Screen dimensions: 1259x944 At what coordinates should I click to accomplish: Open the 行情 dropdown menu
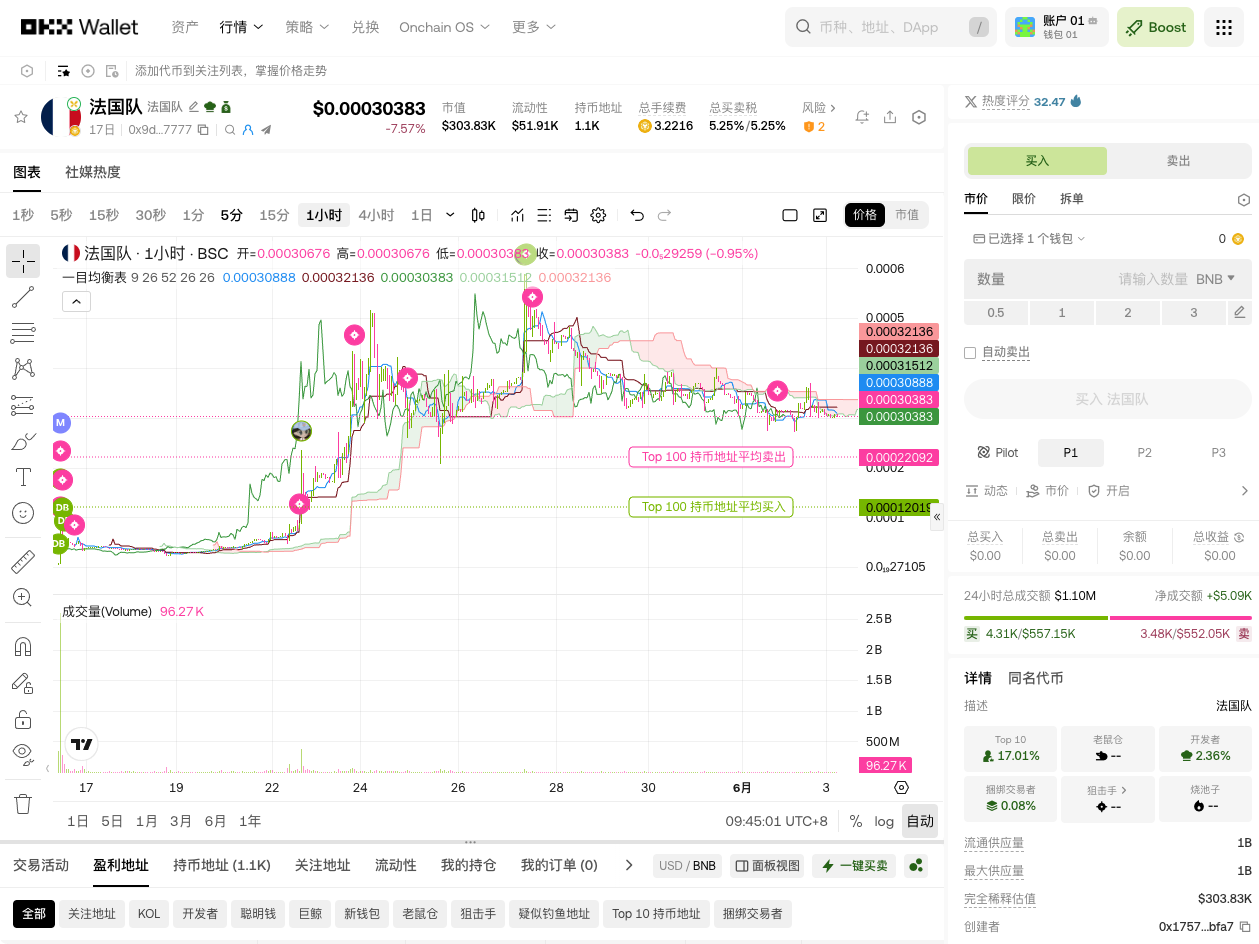241,27
